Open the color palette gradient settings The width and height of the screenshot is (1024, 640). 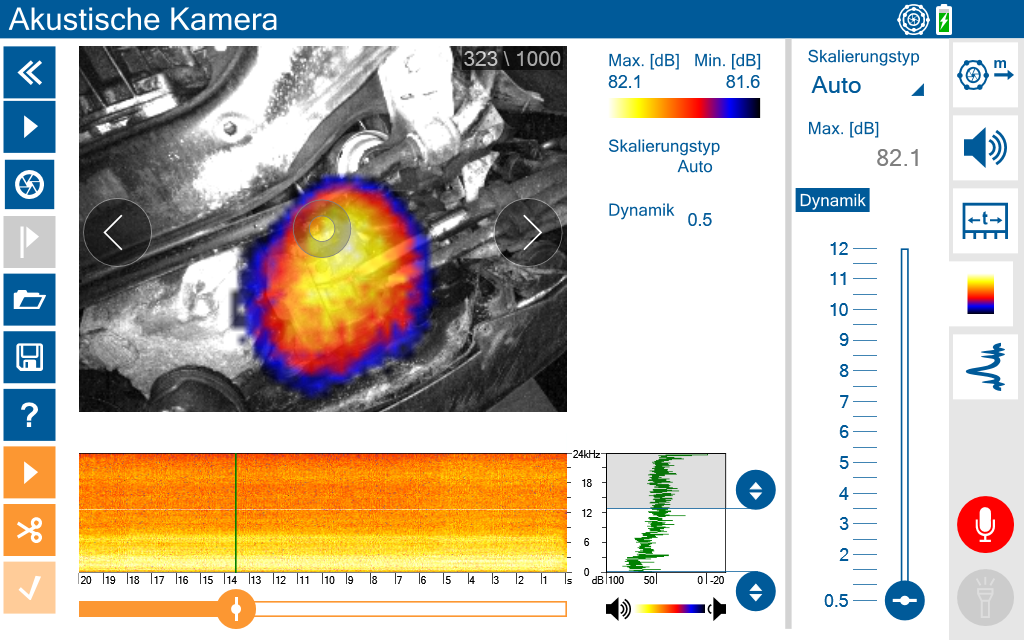(981, 294)
